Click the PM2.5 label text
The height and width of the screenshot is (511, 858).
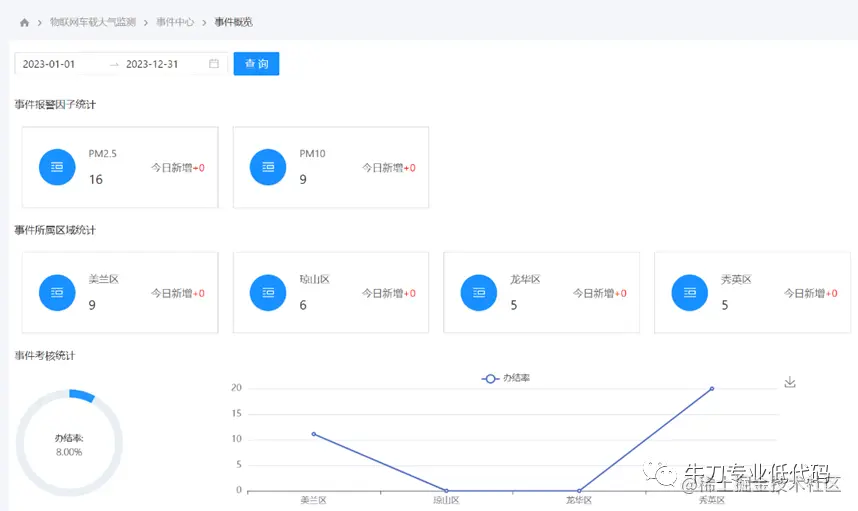(x=102, y=154)
